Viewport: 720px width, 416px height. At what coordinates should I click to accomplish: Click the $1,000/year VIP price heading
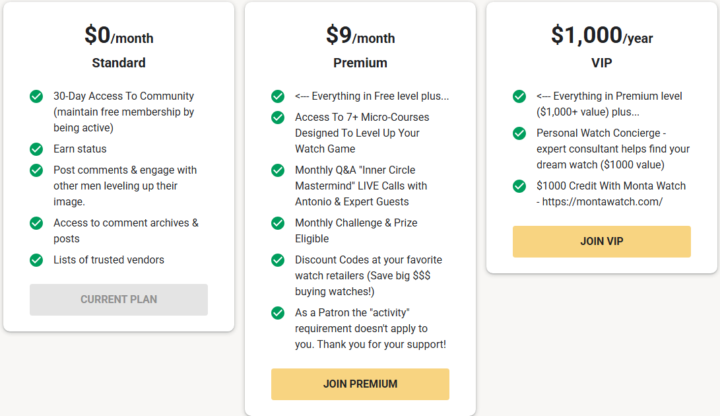click(601, 37)
